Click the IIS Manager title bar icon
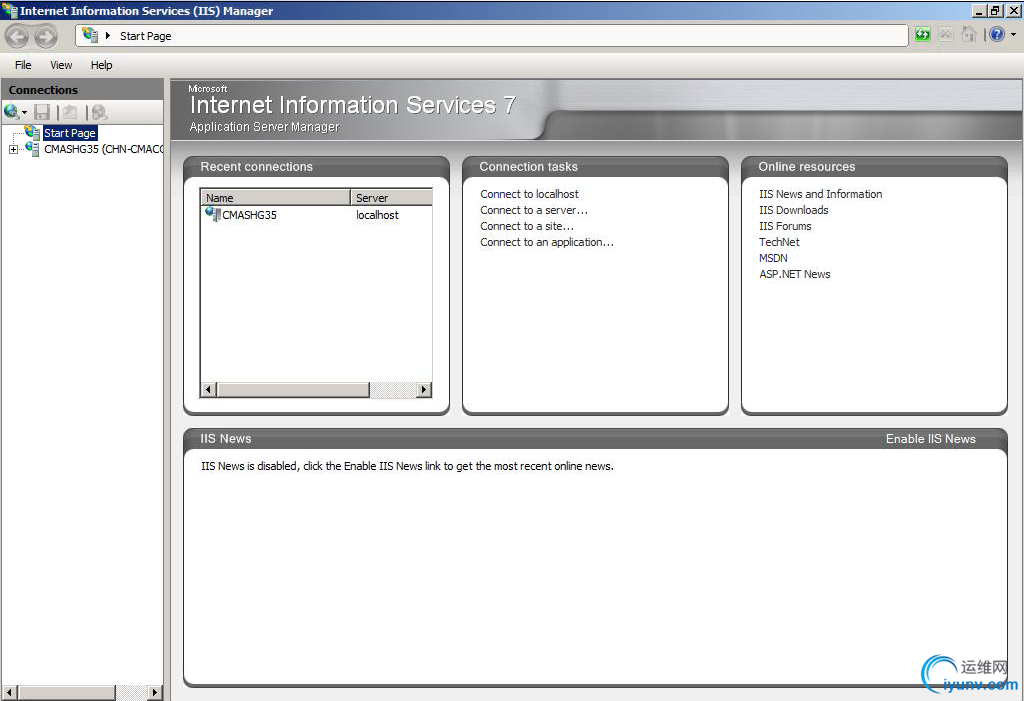The height and width of the screenshot is (701, 1024). pyautogui.click(x=9, y=10)
